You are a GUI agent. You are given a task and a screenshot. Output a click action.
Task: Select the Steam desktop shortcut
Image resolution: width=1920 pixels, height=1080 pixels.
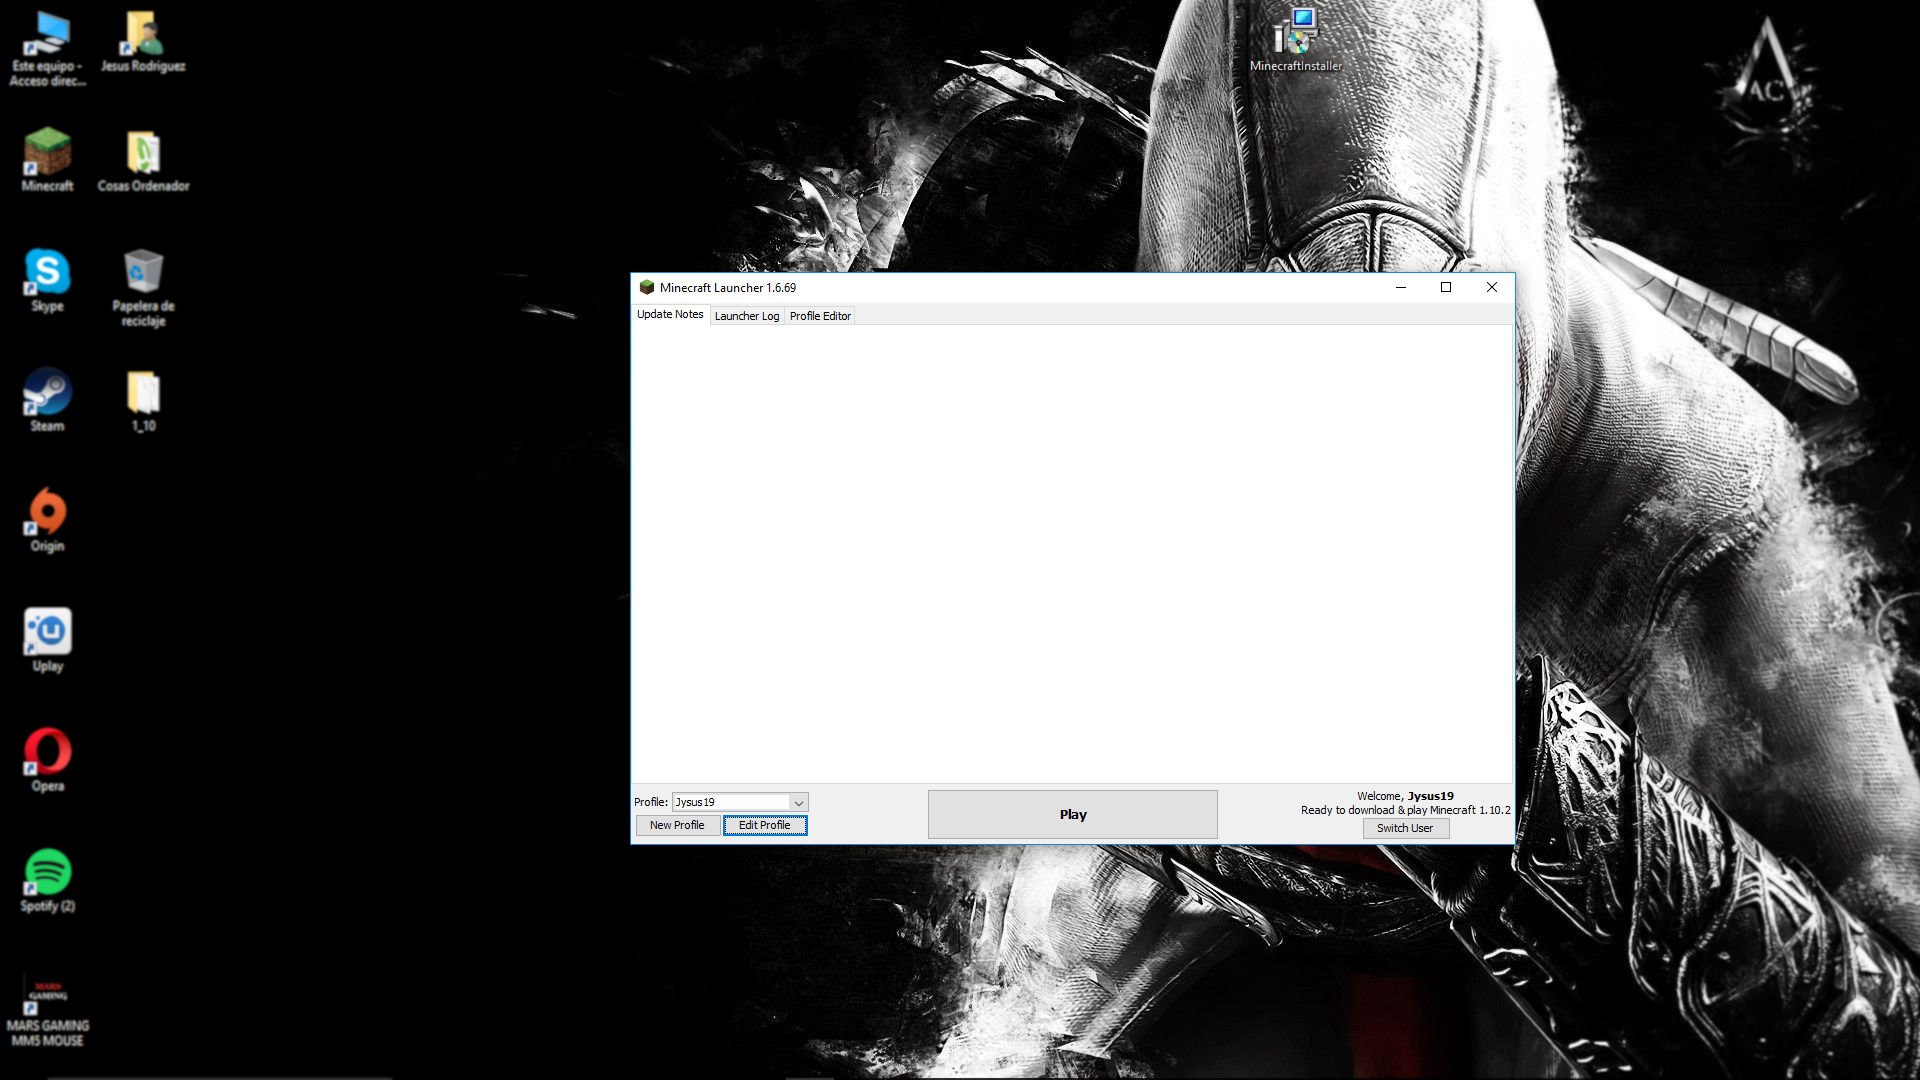pos(47,393)
